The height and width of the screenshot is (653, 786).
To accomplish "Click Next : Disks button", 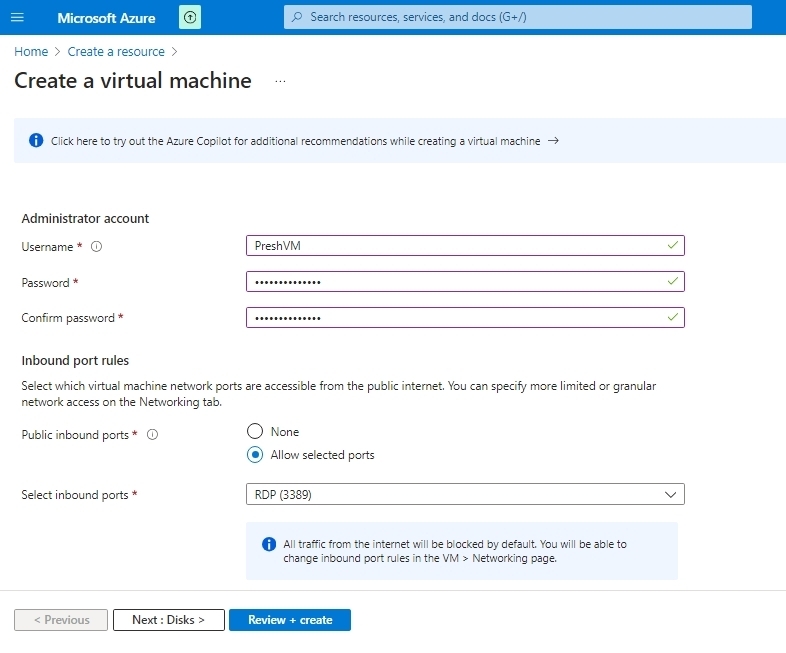I will 168,620.
